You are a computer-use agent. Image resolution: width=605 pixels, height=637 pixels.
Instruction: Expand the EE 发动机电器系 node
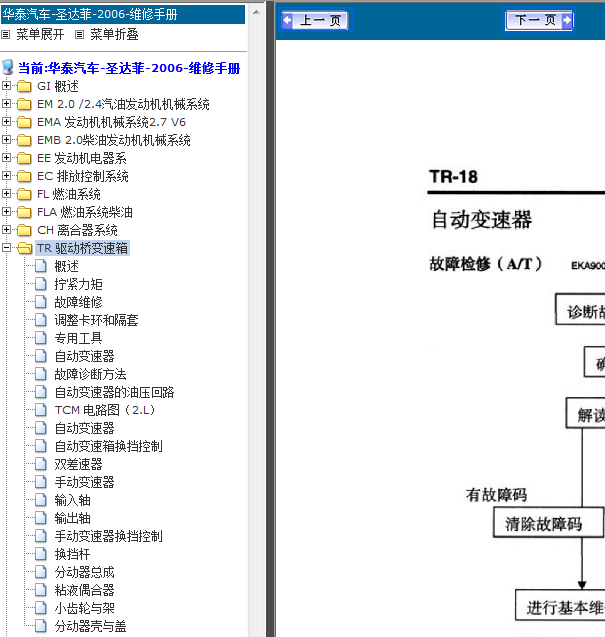pos(6,157)
